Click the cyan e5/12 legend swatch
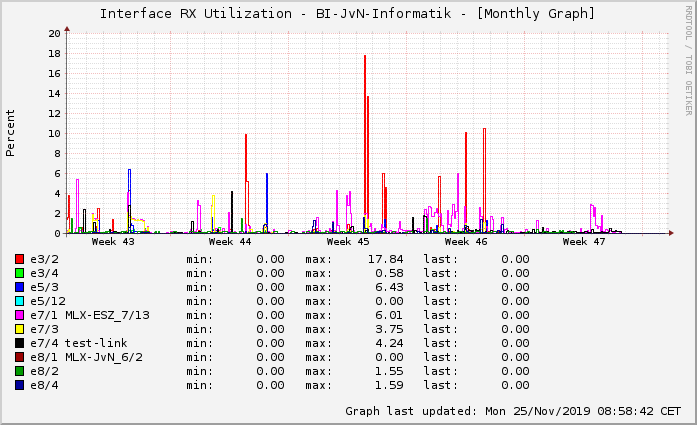The image size is (697, 425). tap(19, 301)
